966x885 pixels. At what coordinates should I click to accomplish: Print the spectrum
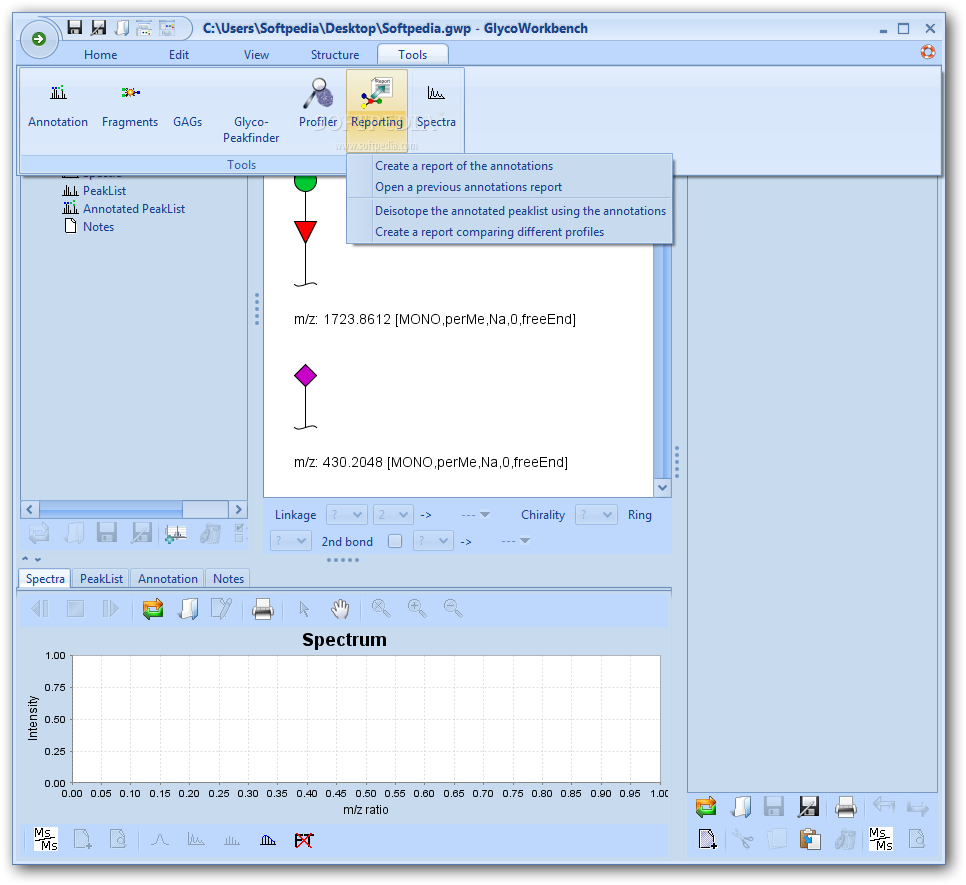coord(263,608)
